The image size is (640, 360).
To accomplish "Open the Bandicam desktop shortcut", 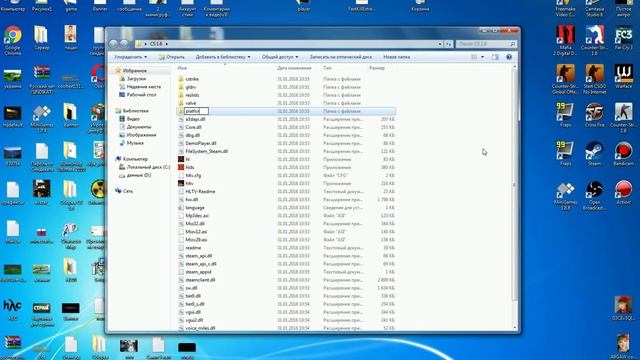I will [623, 154].
